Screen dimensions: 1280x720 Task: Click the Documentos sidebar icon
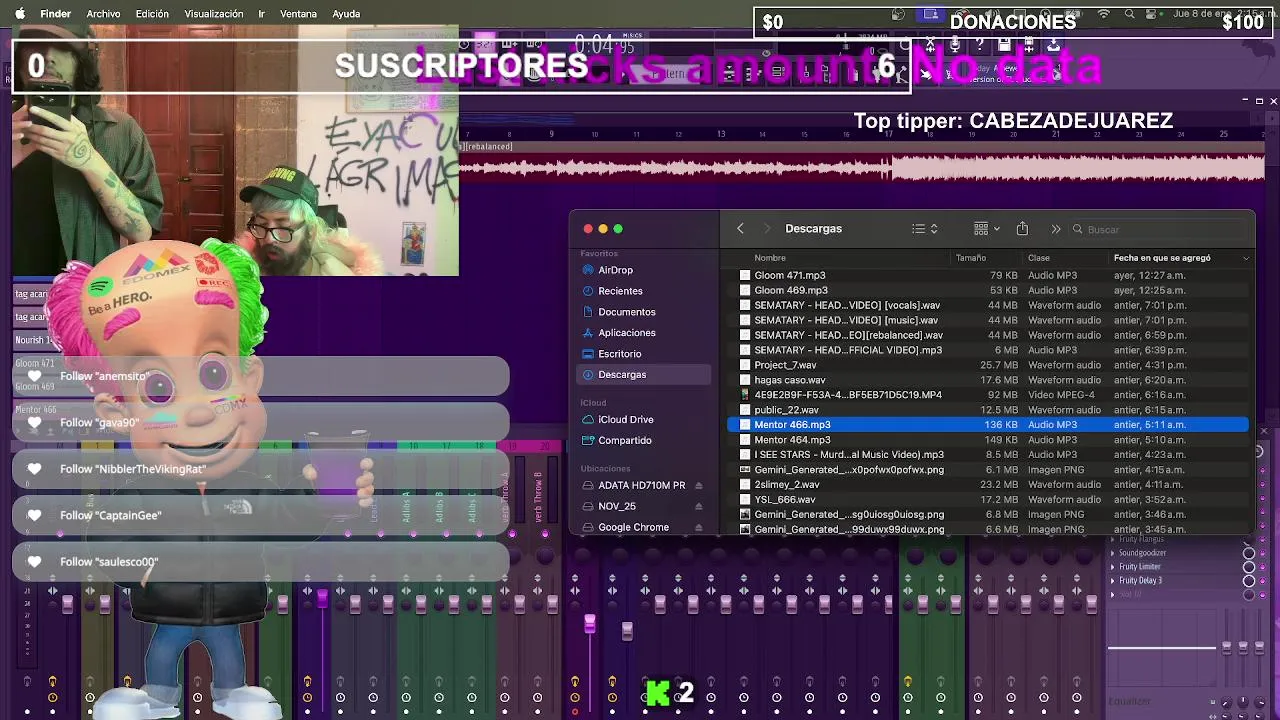[588, 312]
